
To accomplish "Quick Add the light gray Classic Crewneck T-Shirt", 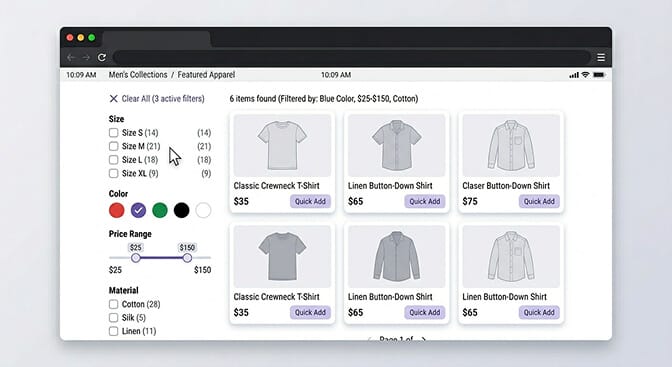I will (310, 202).
